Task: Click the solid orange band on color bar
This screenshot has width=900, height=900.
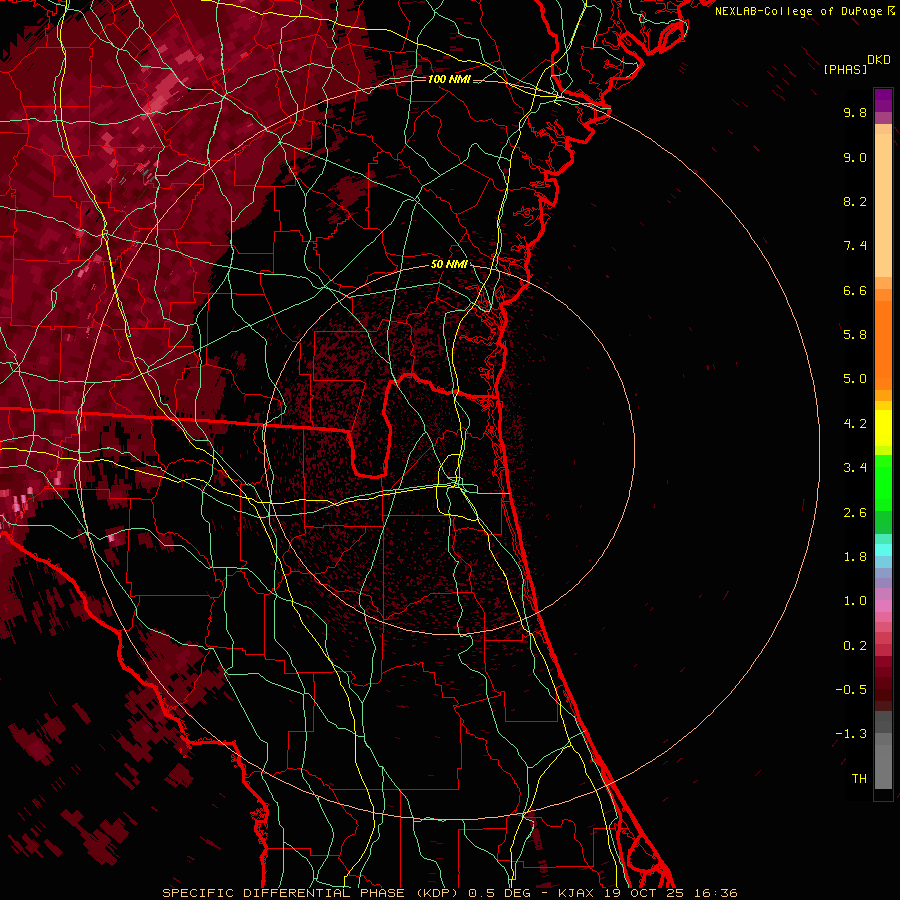Action: pos(883,344)
